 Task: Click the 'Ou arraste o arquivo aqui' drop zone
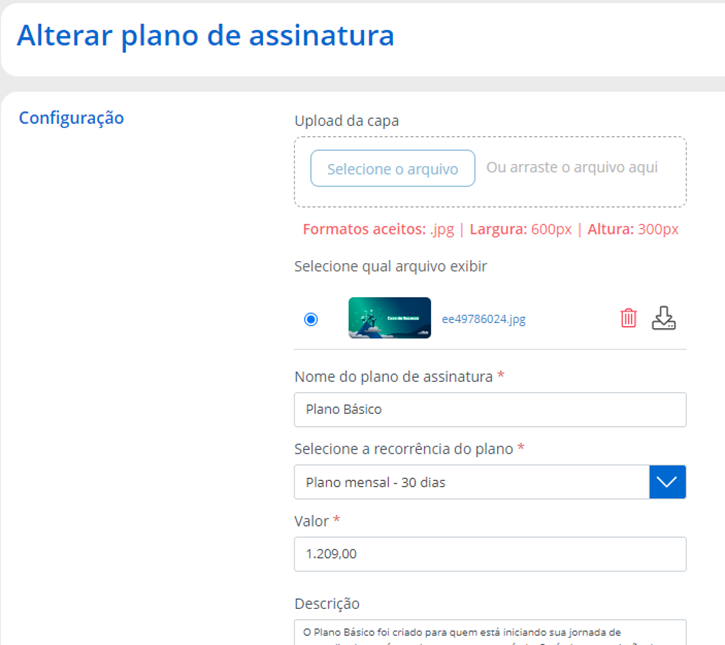pyautogui.click(x=572, y=168)
